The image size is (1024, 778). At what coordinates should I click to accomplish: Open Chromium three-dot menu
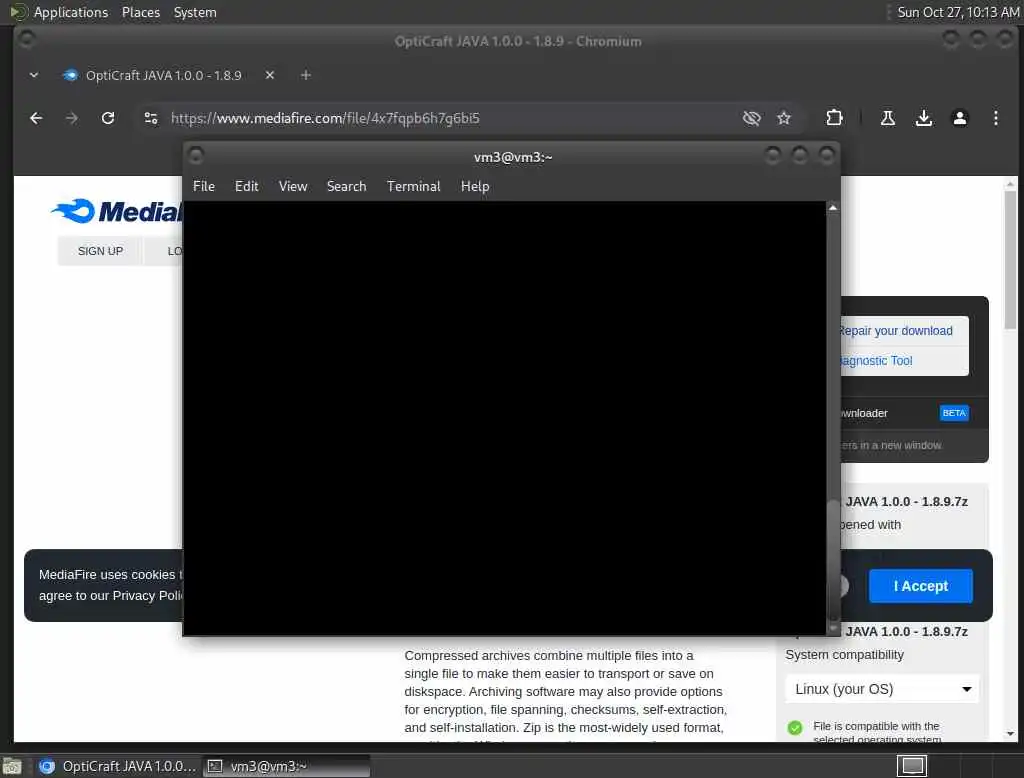tap(995, 118)
